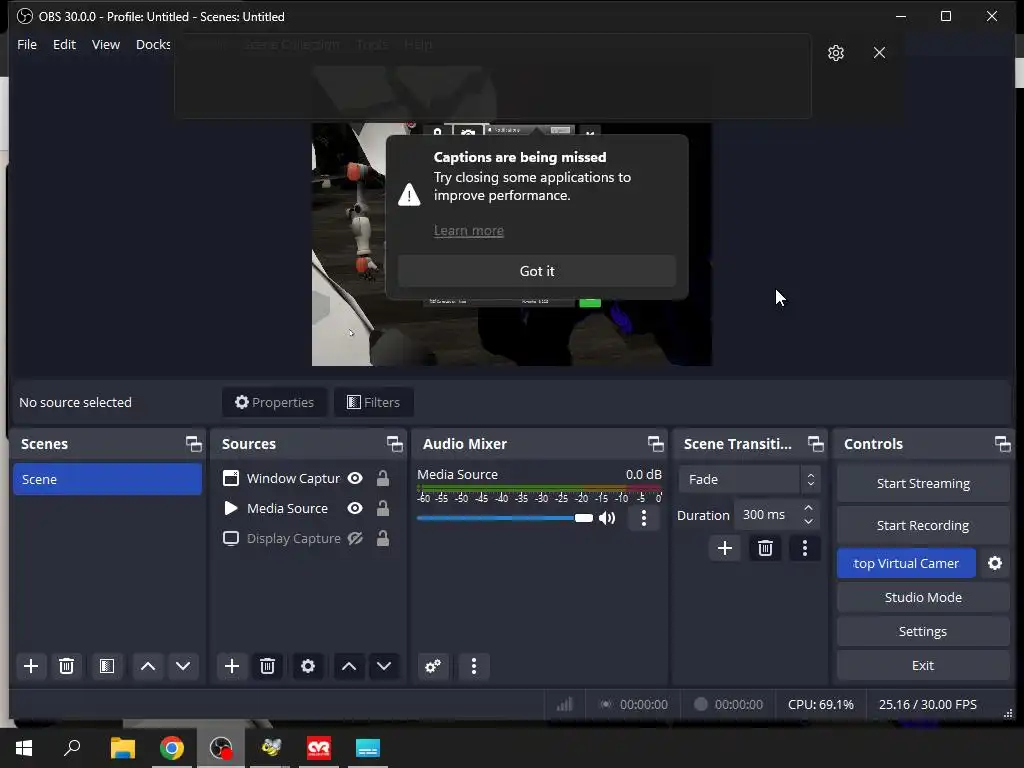1024x768 pixels.
Task: Click OBS Studio icon in taskbar
Action: click(x=221, y=748)
